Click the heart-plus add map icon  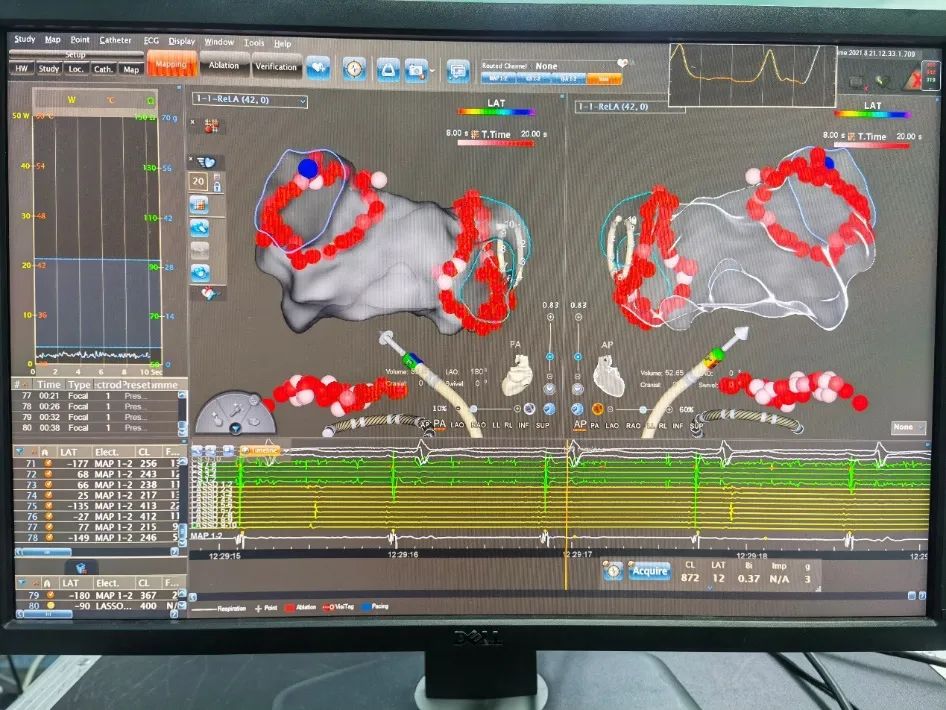[318, 68]
